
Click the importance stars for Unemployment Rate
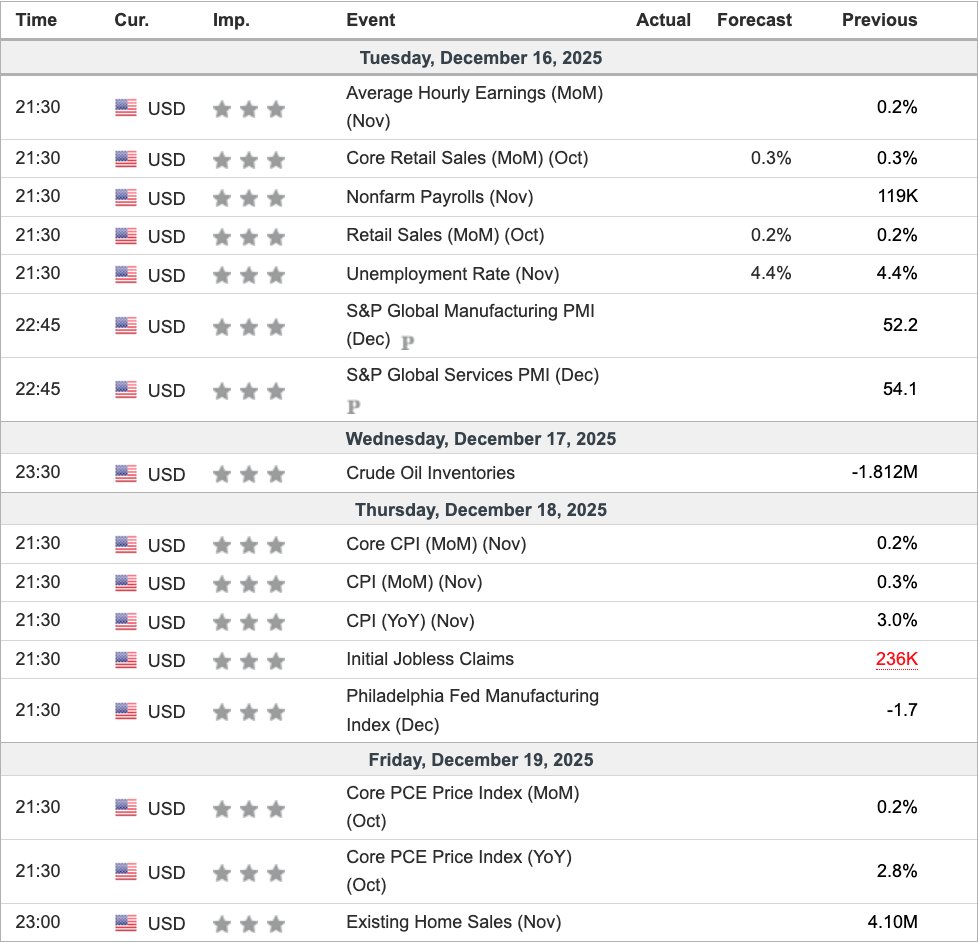[x=248, y=274]
